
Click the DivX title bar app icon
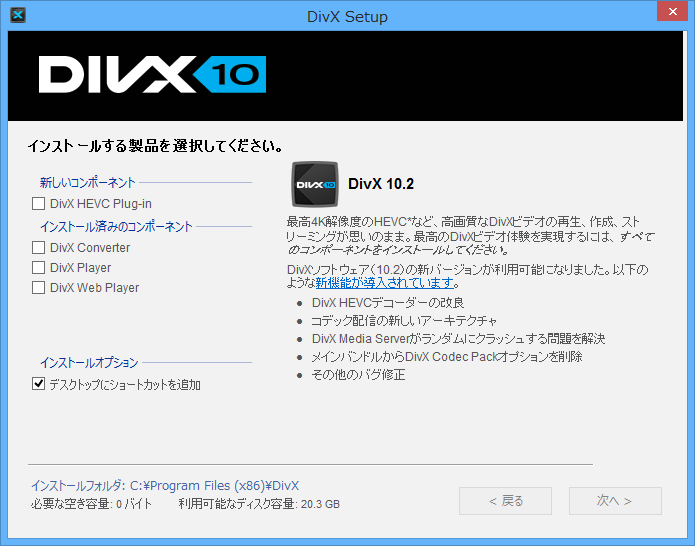[18, 15]
